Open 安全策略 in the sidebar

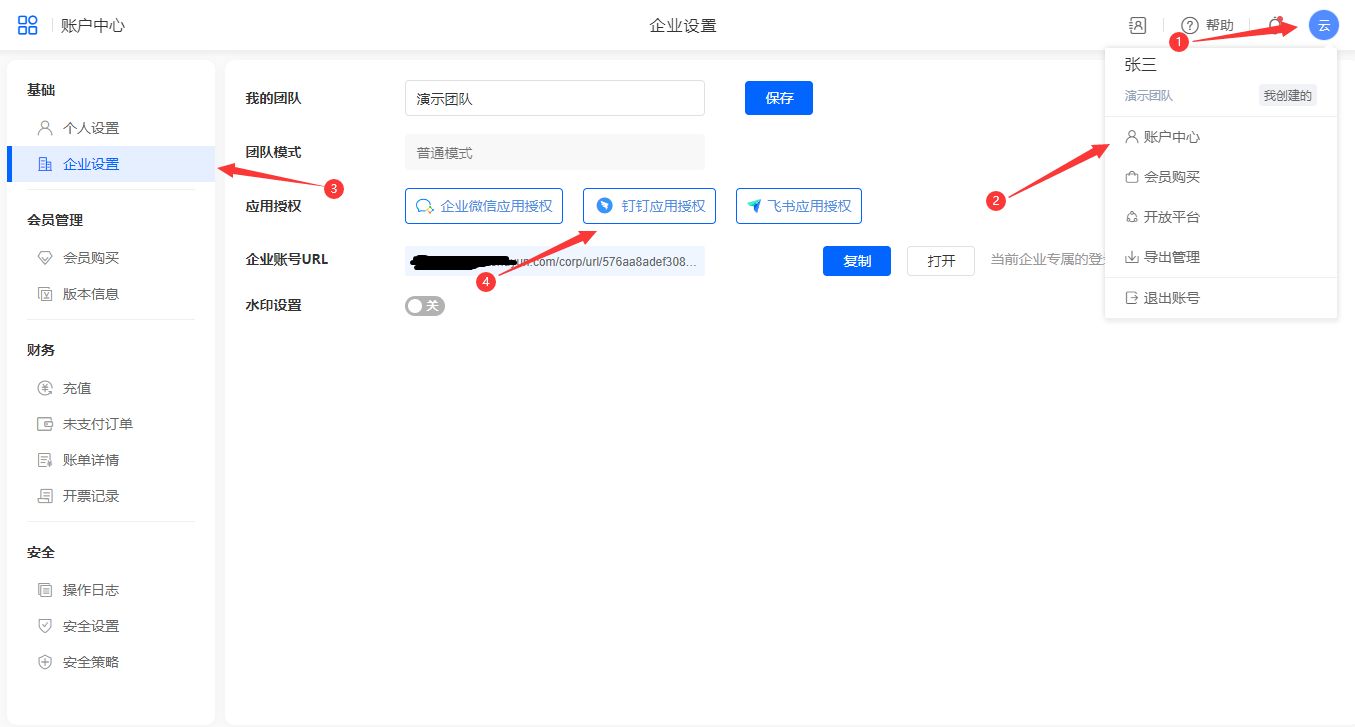pyautogui.click(x=90, y=662)
